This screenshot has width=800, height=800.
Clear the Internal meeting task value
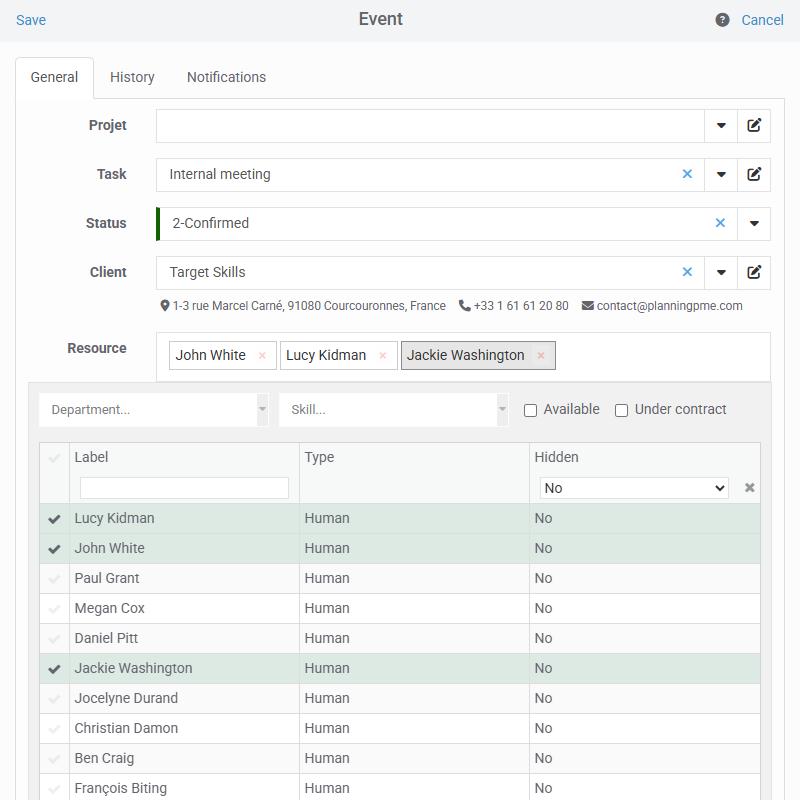pos(687,174)
